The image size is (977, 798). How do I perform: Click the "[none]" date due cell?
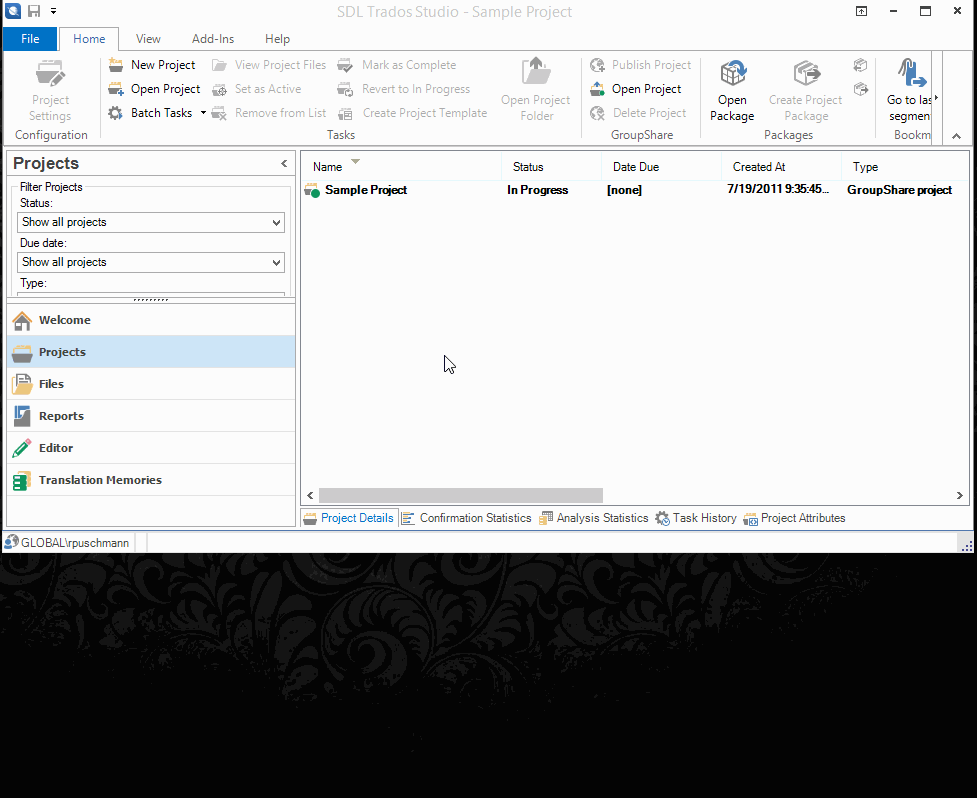[624, 190]
